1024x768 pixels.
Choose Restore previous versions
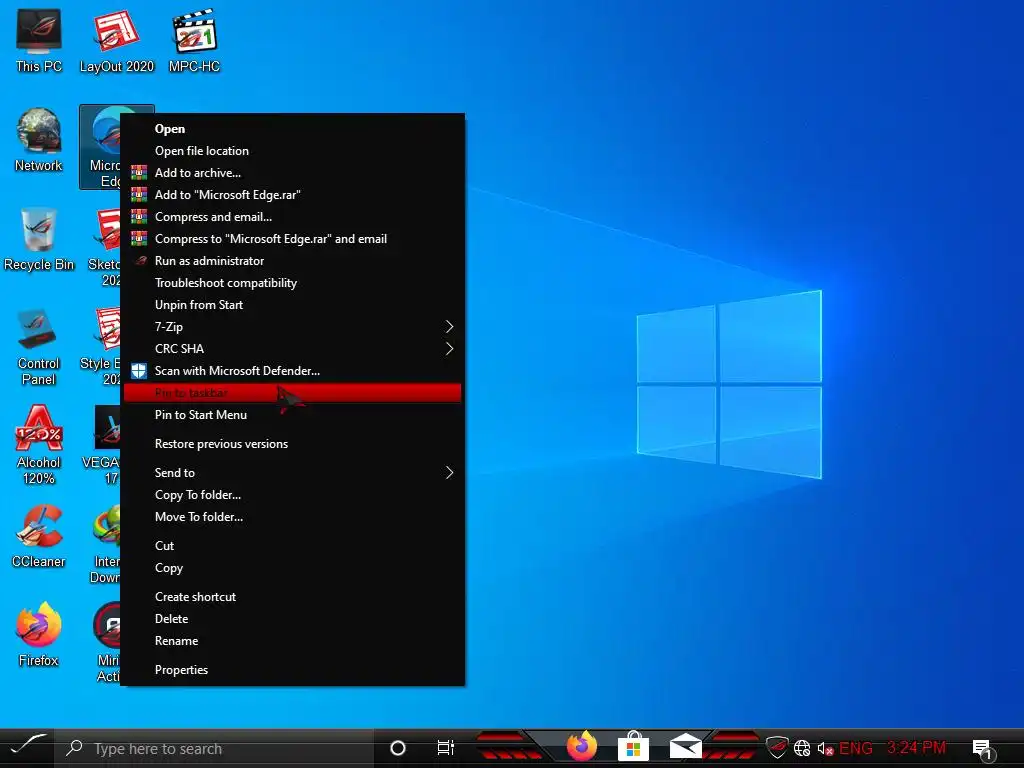point(293,444)
